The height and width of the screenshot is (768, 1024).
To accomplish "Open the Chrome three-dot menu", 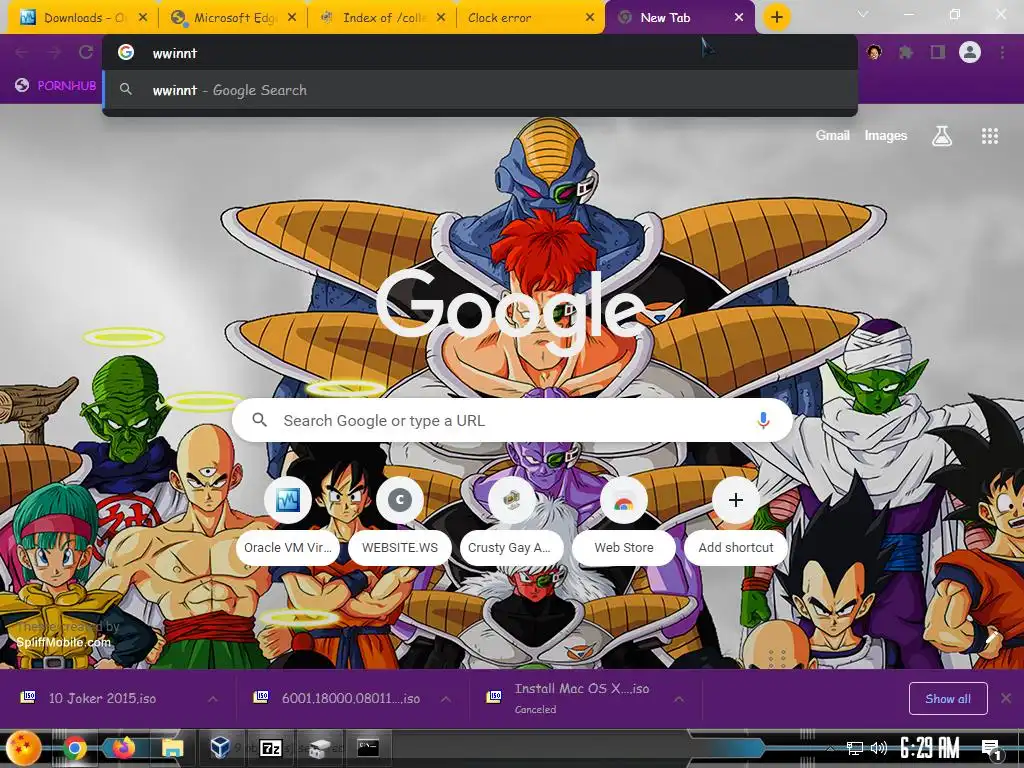I will click(1002, 52).
